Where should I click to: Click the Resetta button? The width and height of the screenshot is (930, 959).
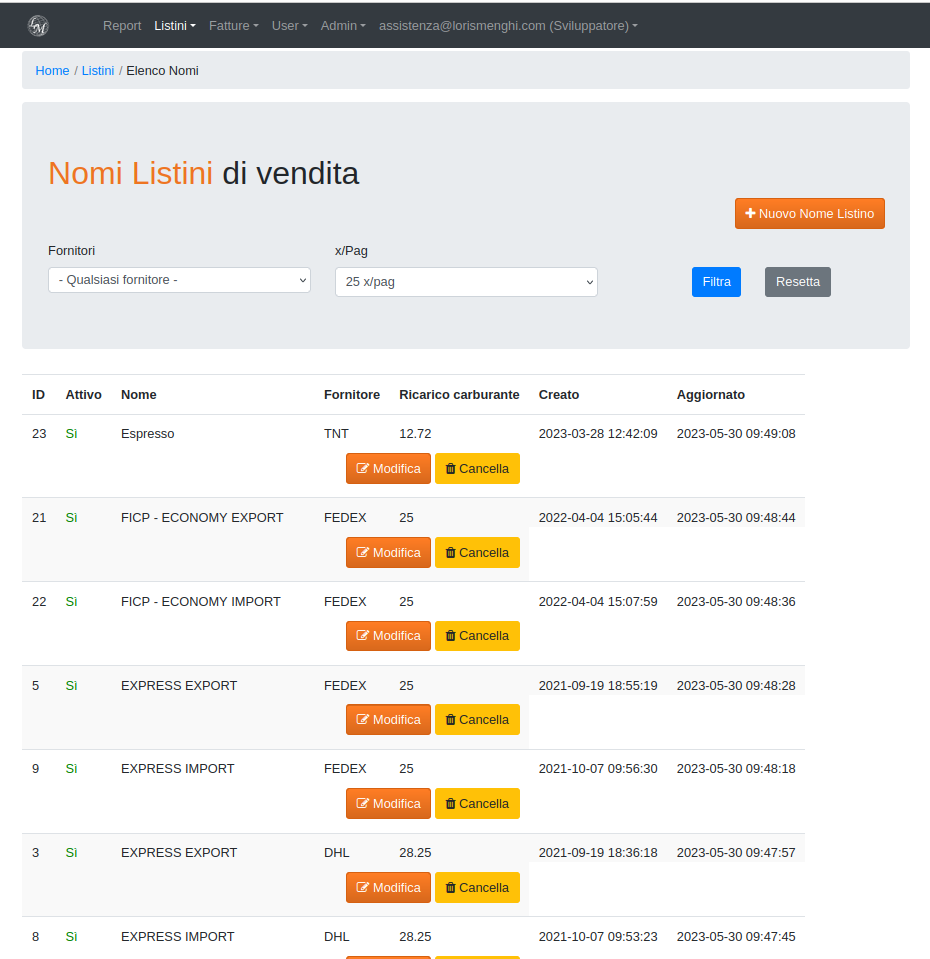click(x=797, y=282)
